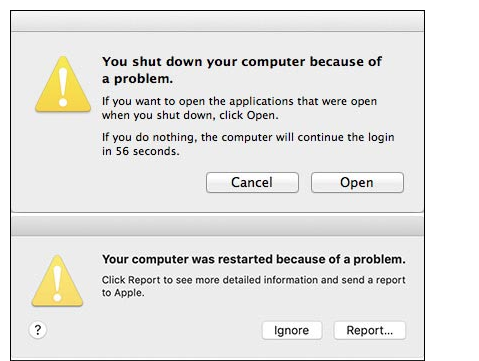Image resolution: width=479 pixels, height=361 pixels.
Task: Click the upper dialog's yellow warning icon
Action: [63, 84]
